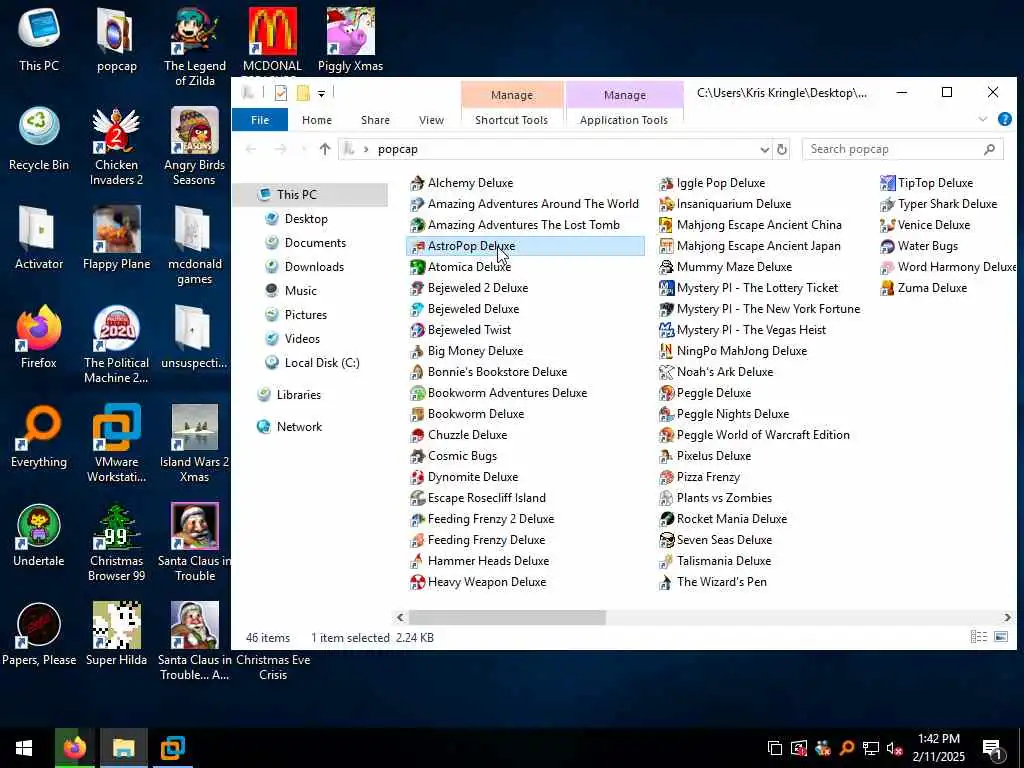The height and width of the screenshot is (768, 1024).
Task: Select the Undertale desktop icon
Action: (39, 535)
